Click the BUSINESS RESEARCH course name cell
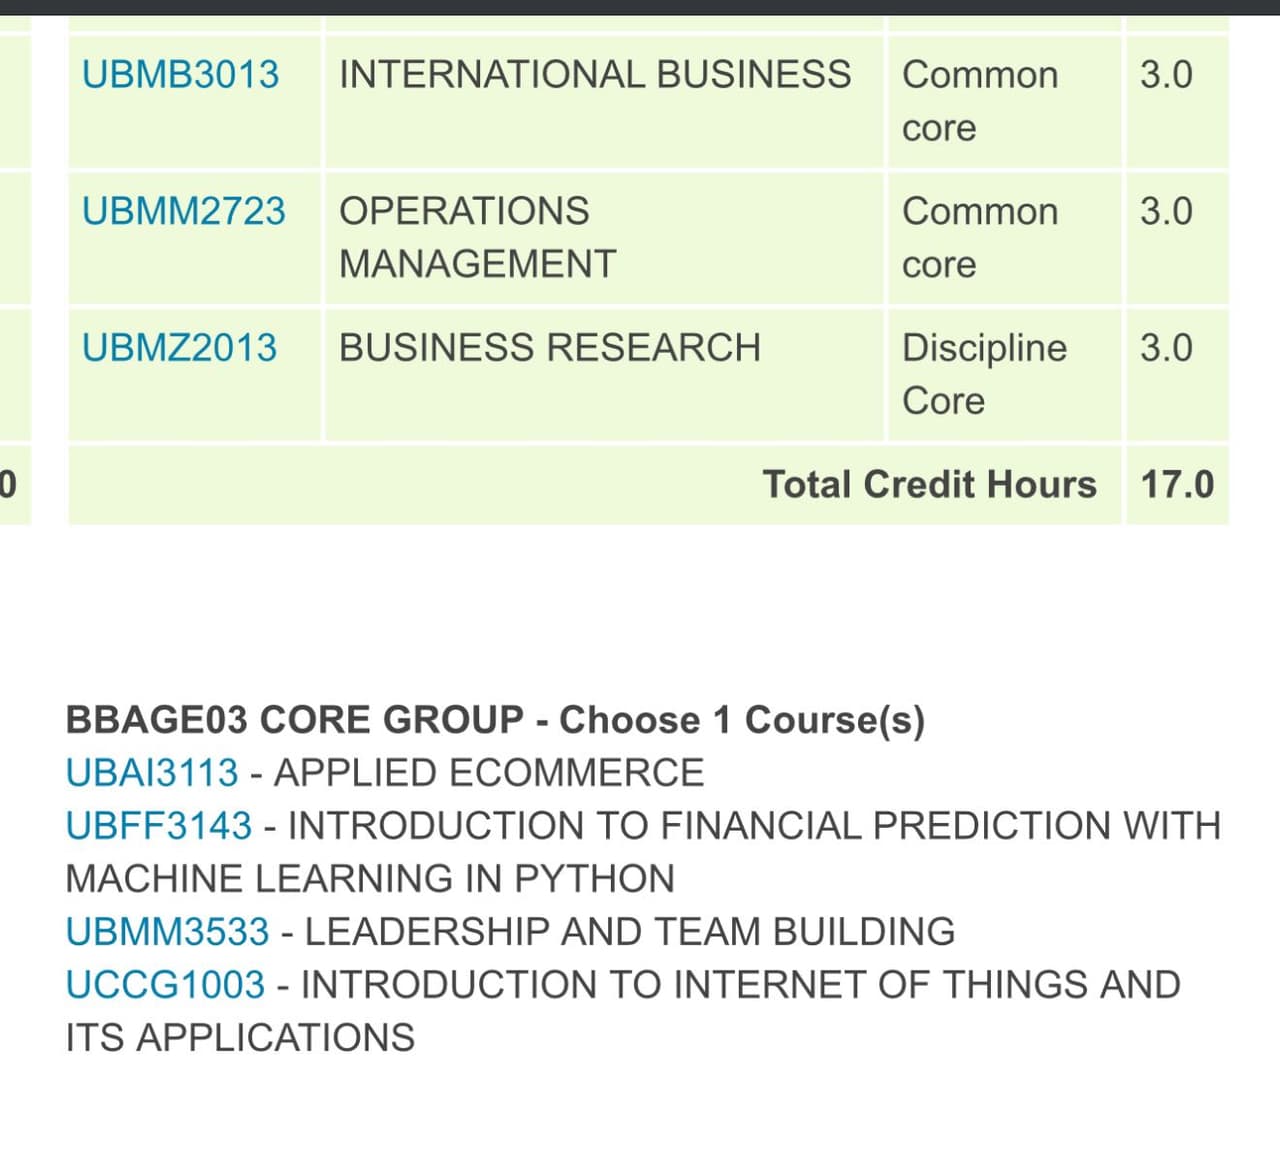 pyautogui.click(x=550, y=348)
